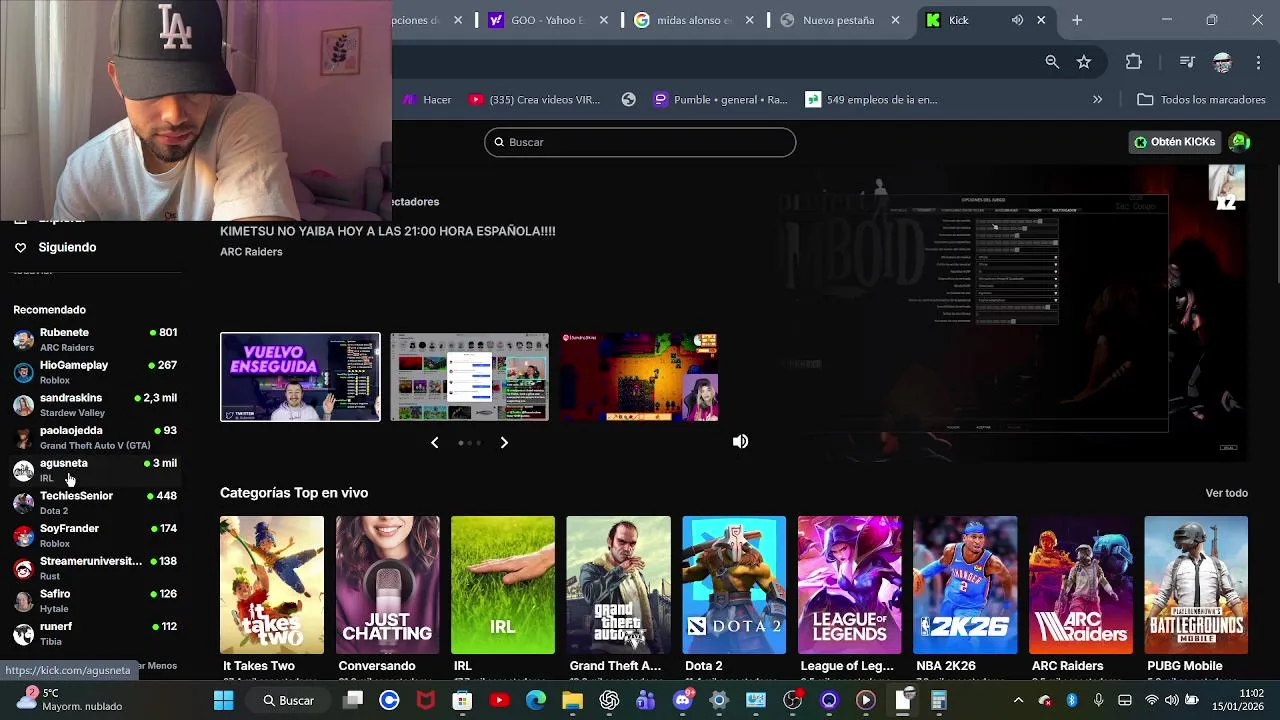Open the Pumble general bookmark
This screenshot has height=720, width=1280.
[721, 99]
